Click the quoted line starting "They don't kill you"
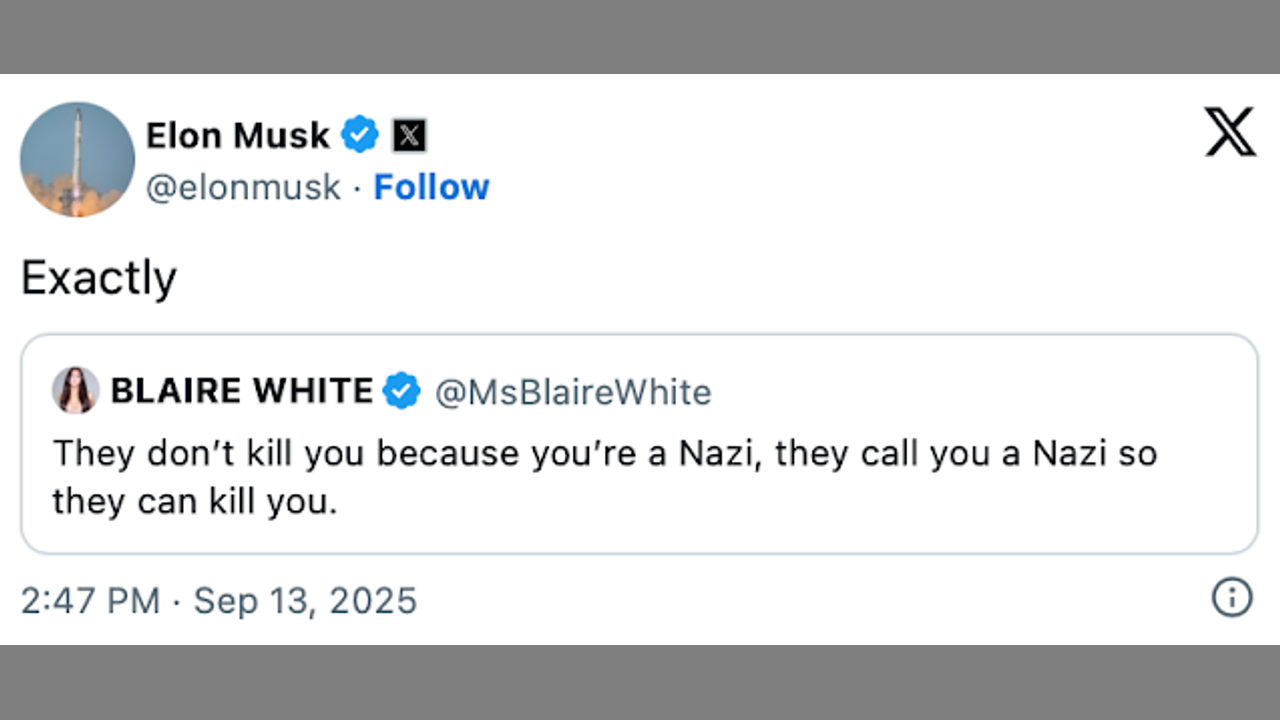 pos(604,454)
